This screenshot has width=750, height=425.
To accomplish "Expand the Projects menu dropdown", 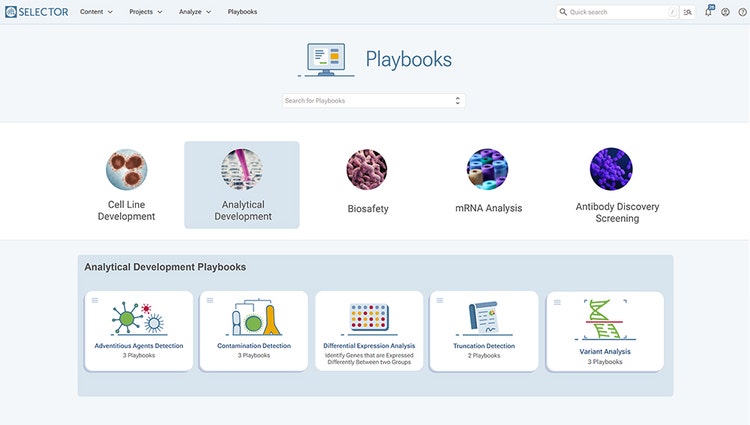I will pyautogui.click(x=146, y=12).
